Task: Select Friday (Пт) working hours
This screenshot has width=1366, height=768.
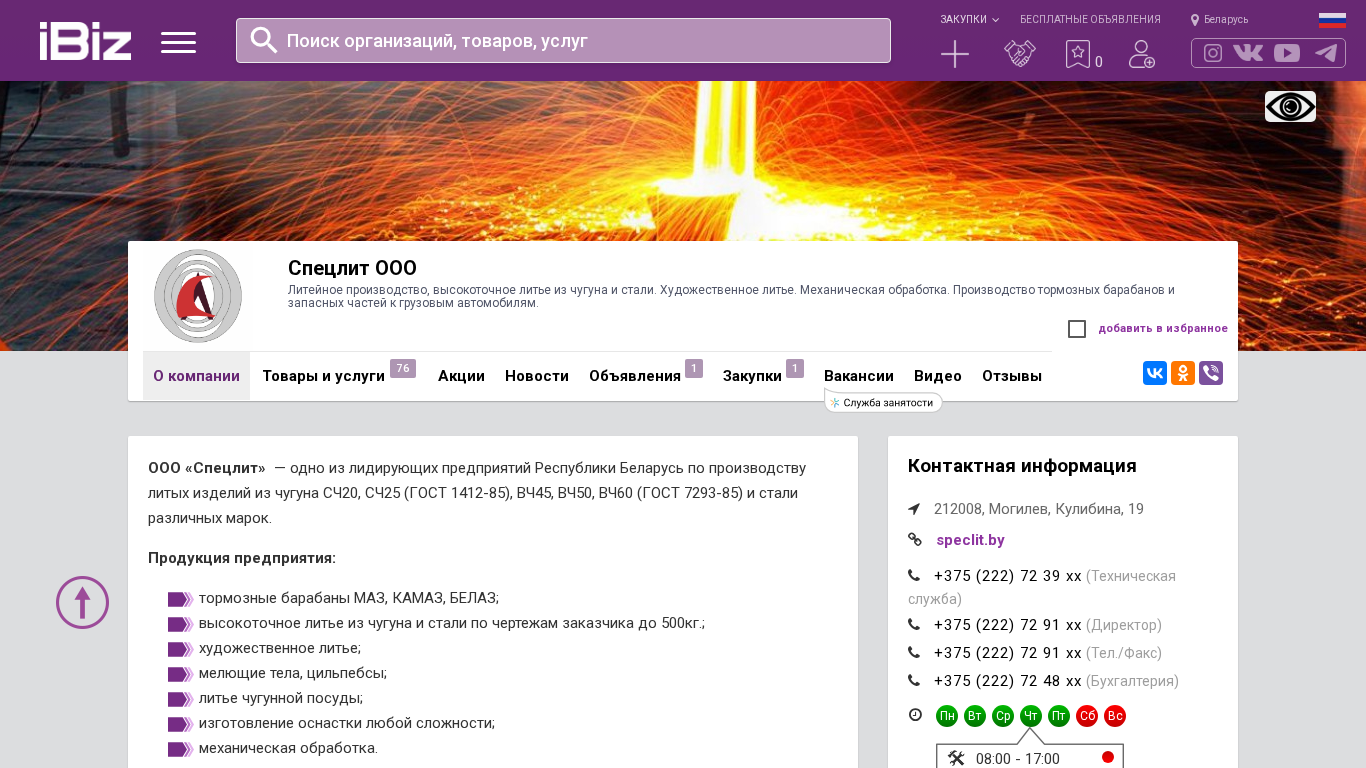Action: coord(1059,716)
